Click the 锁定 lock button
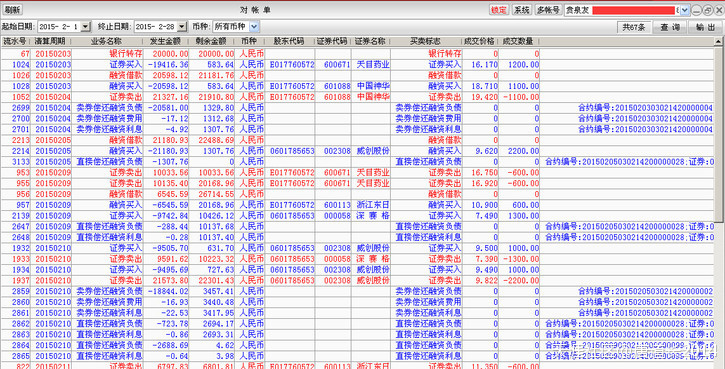 click(499, 10)
